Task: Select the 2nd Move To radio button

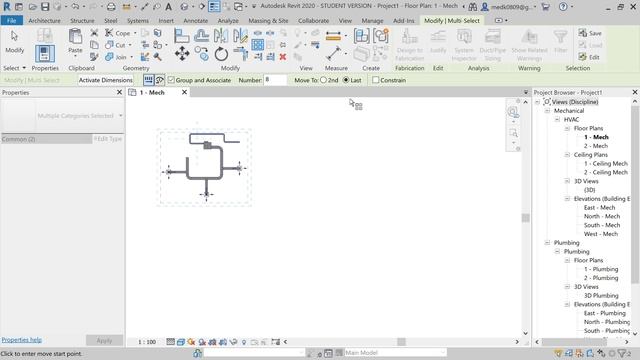Action: (323, 80)
